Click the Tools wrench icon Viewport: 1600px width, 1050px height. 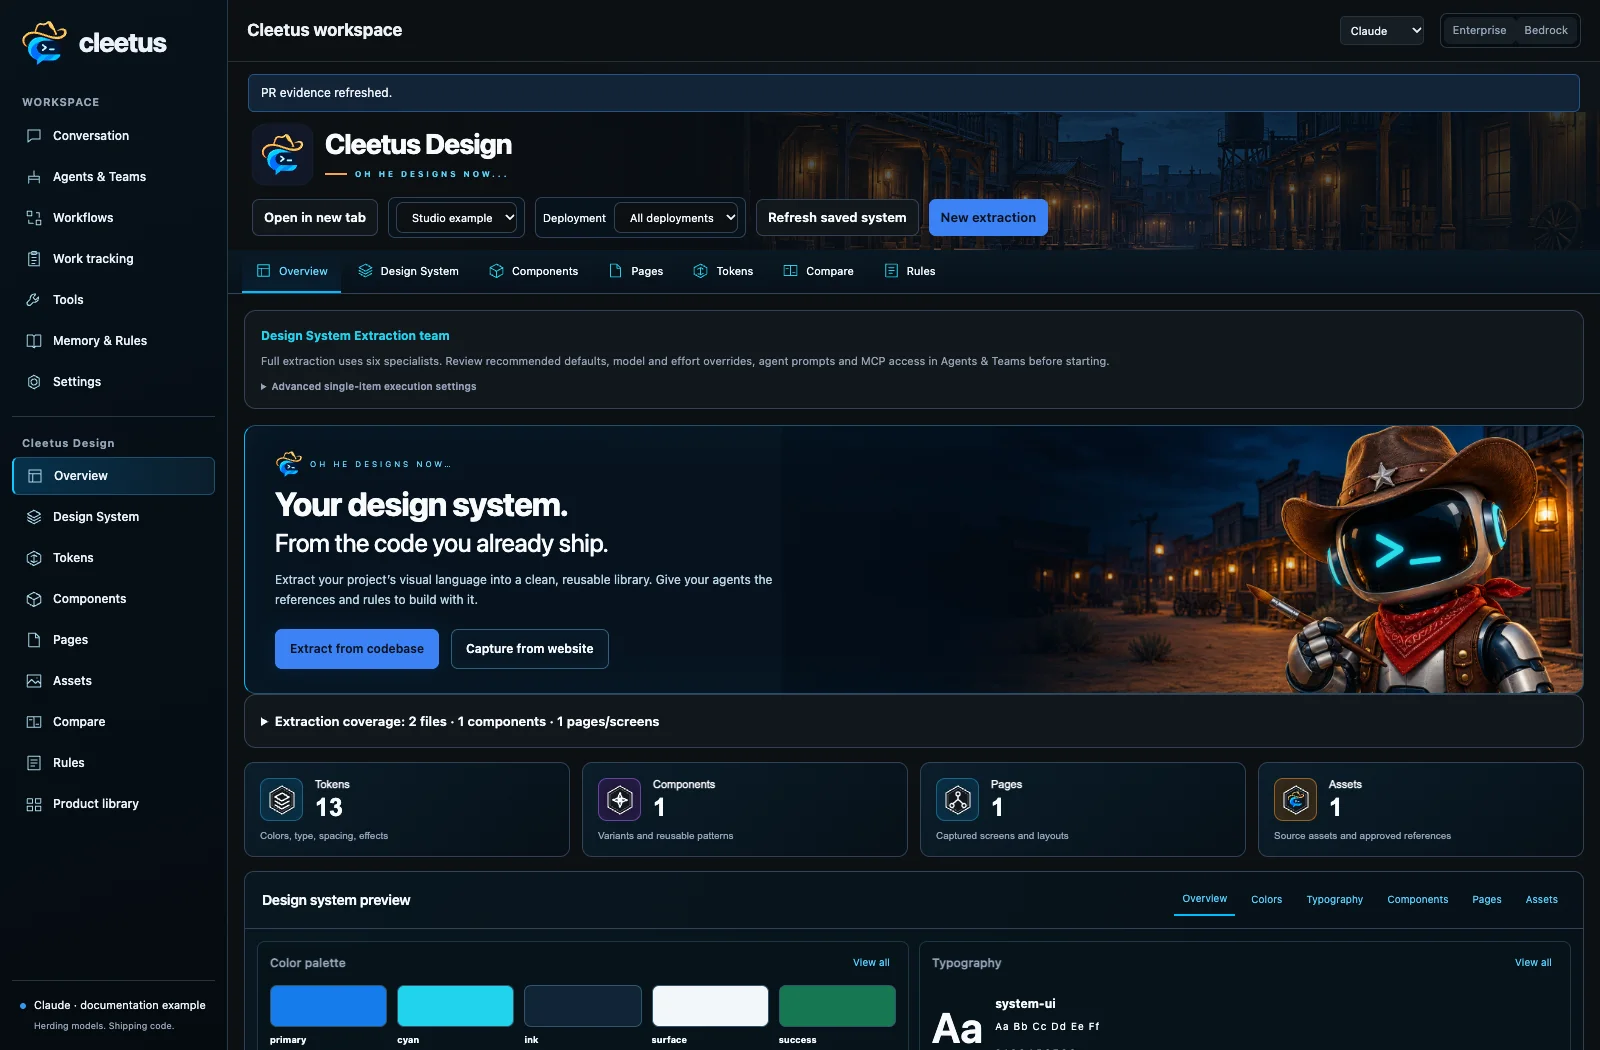tap(34, 300)
